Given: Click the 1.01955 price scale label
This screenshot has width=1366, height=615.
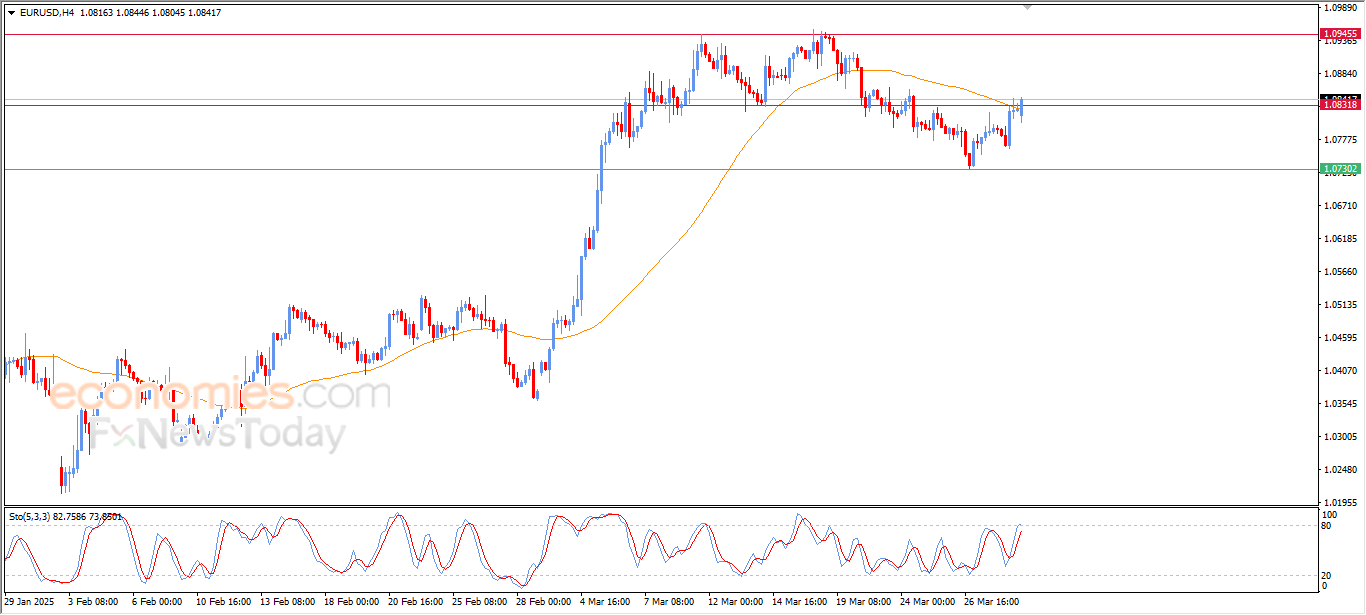Looking at the screenshot, I should tap(1340, 503).
